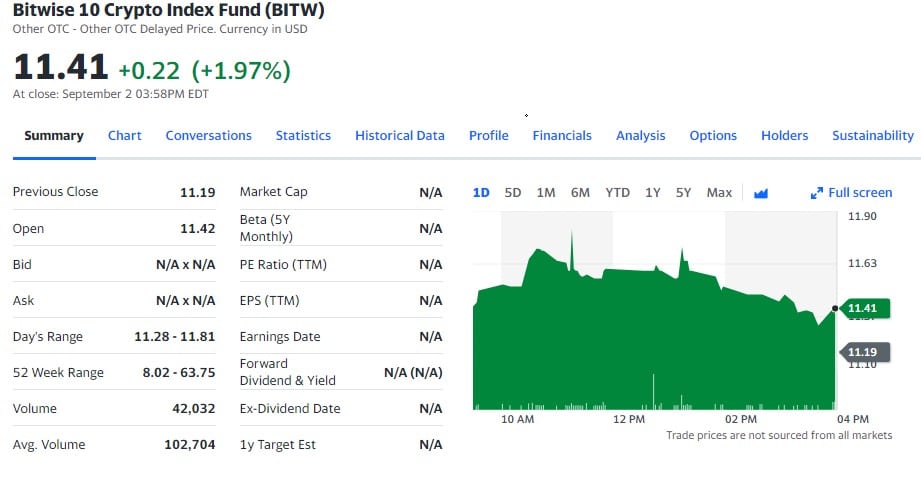The image size is (921, 478).
Task: Click the Day's Range value 11.28 - 11.81
Action: point(174,336)
